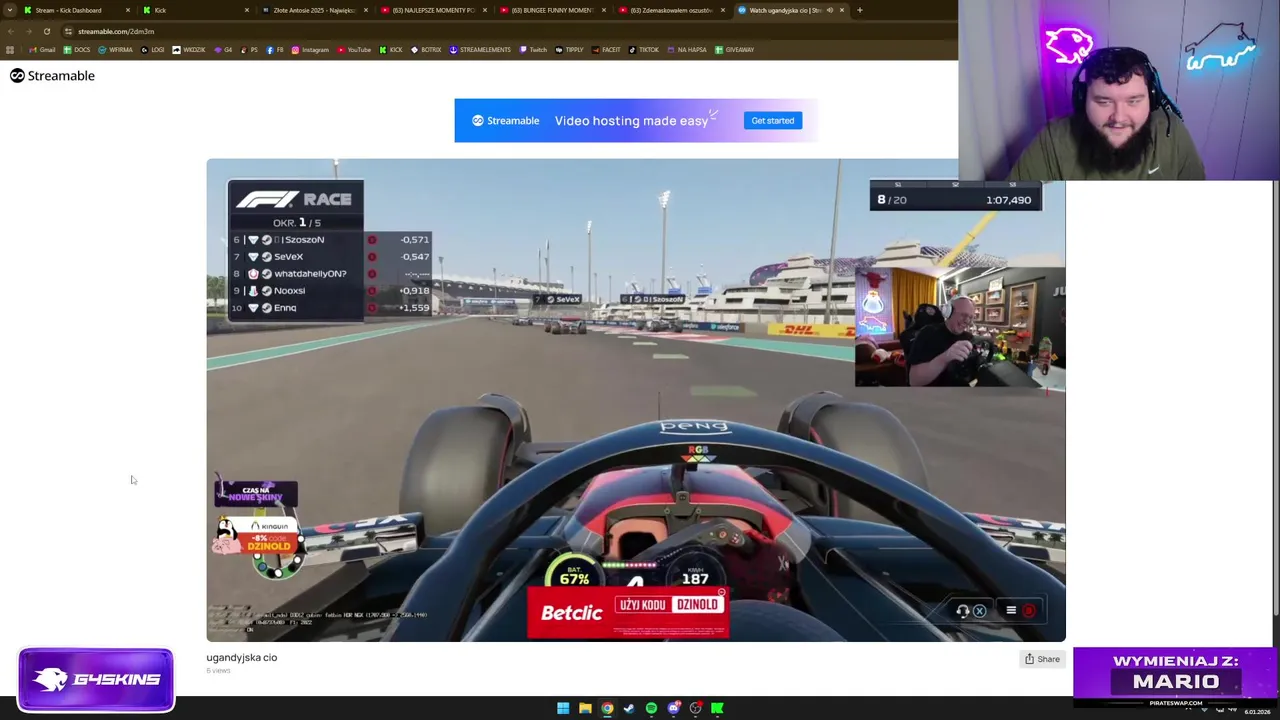
Task: Open File Explorer from taskbar
Action: click(585, 708)
